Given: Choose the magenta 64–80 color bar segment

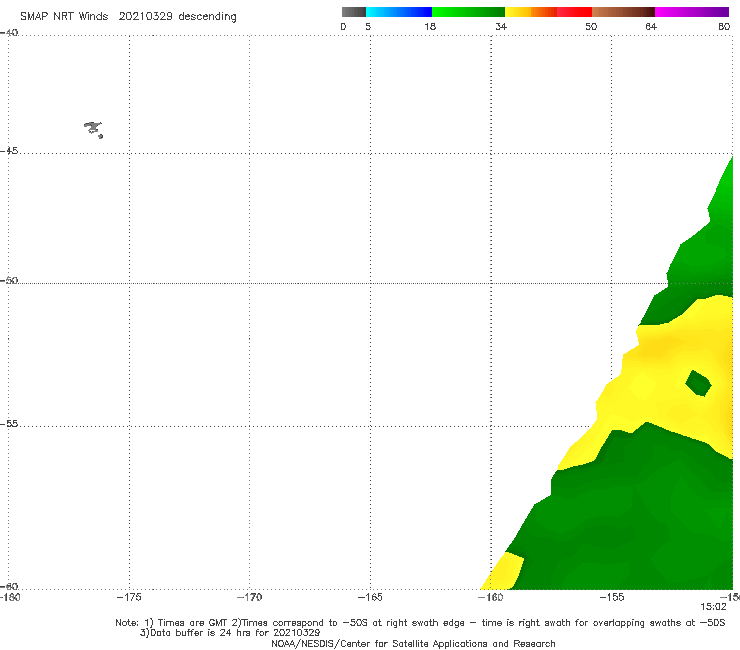Looking at the screenshot, I should [x=692, y=12].
